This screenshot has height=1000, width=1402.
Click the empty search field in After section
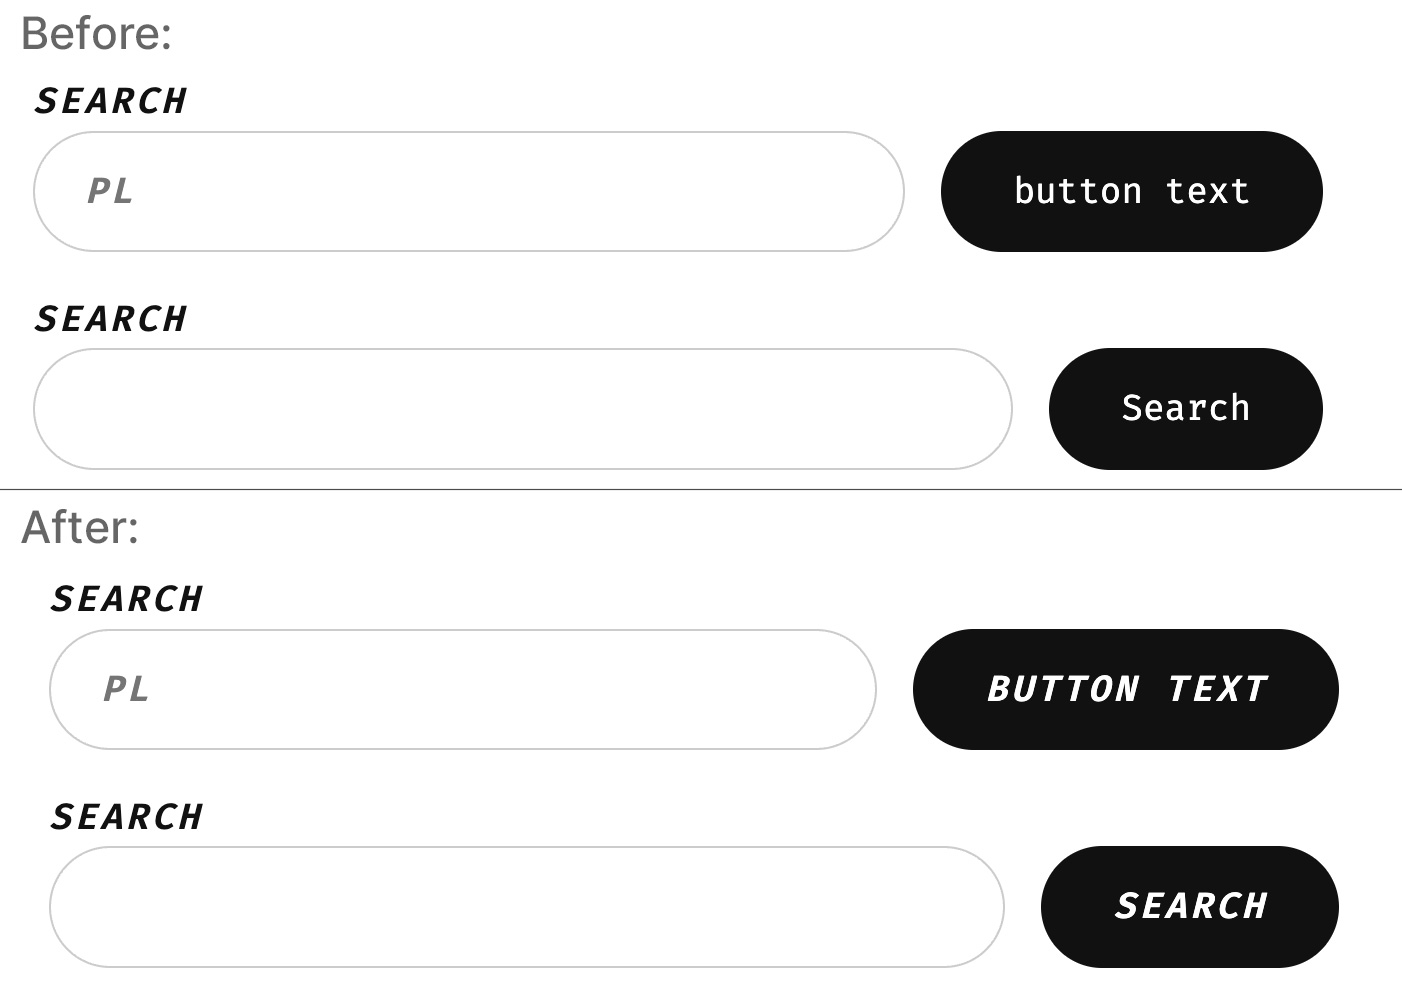pos(525,906)
